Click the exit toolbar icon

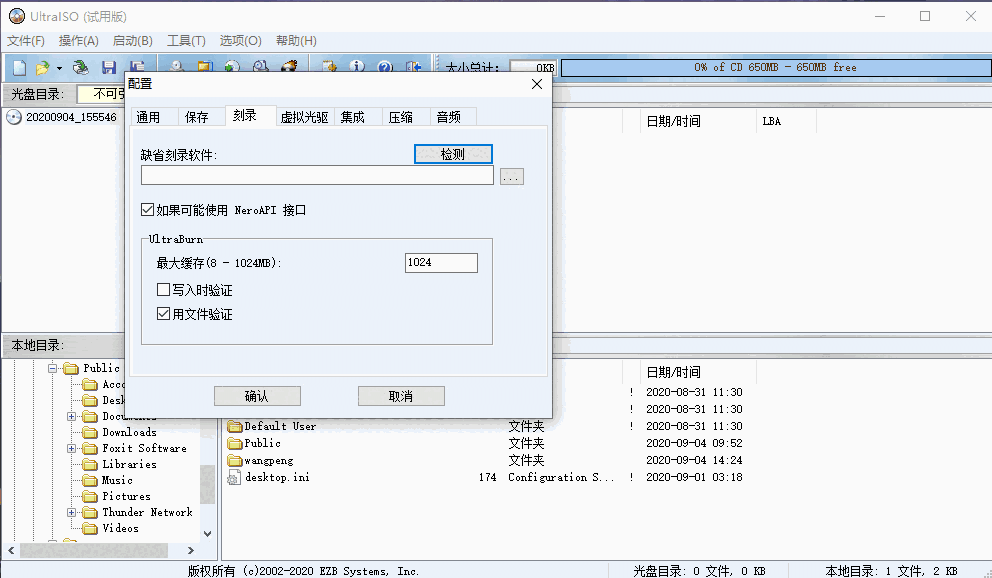(x=412, y=67)
